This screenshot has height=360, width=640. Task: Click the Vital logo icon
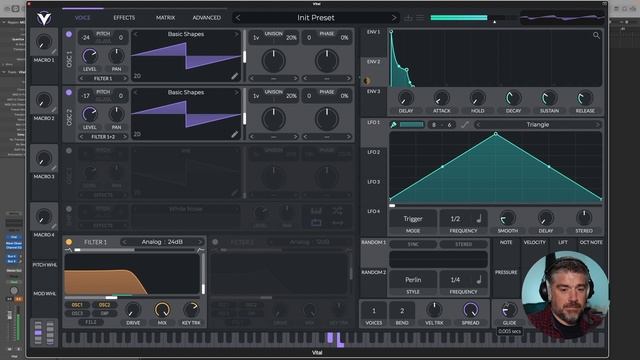(44, 18)
